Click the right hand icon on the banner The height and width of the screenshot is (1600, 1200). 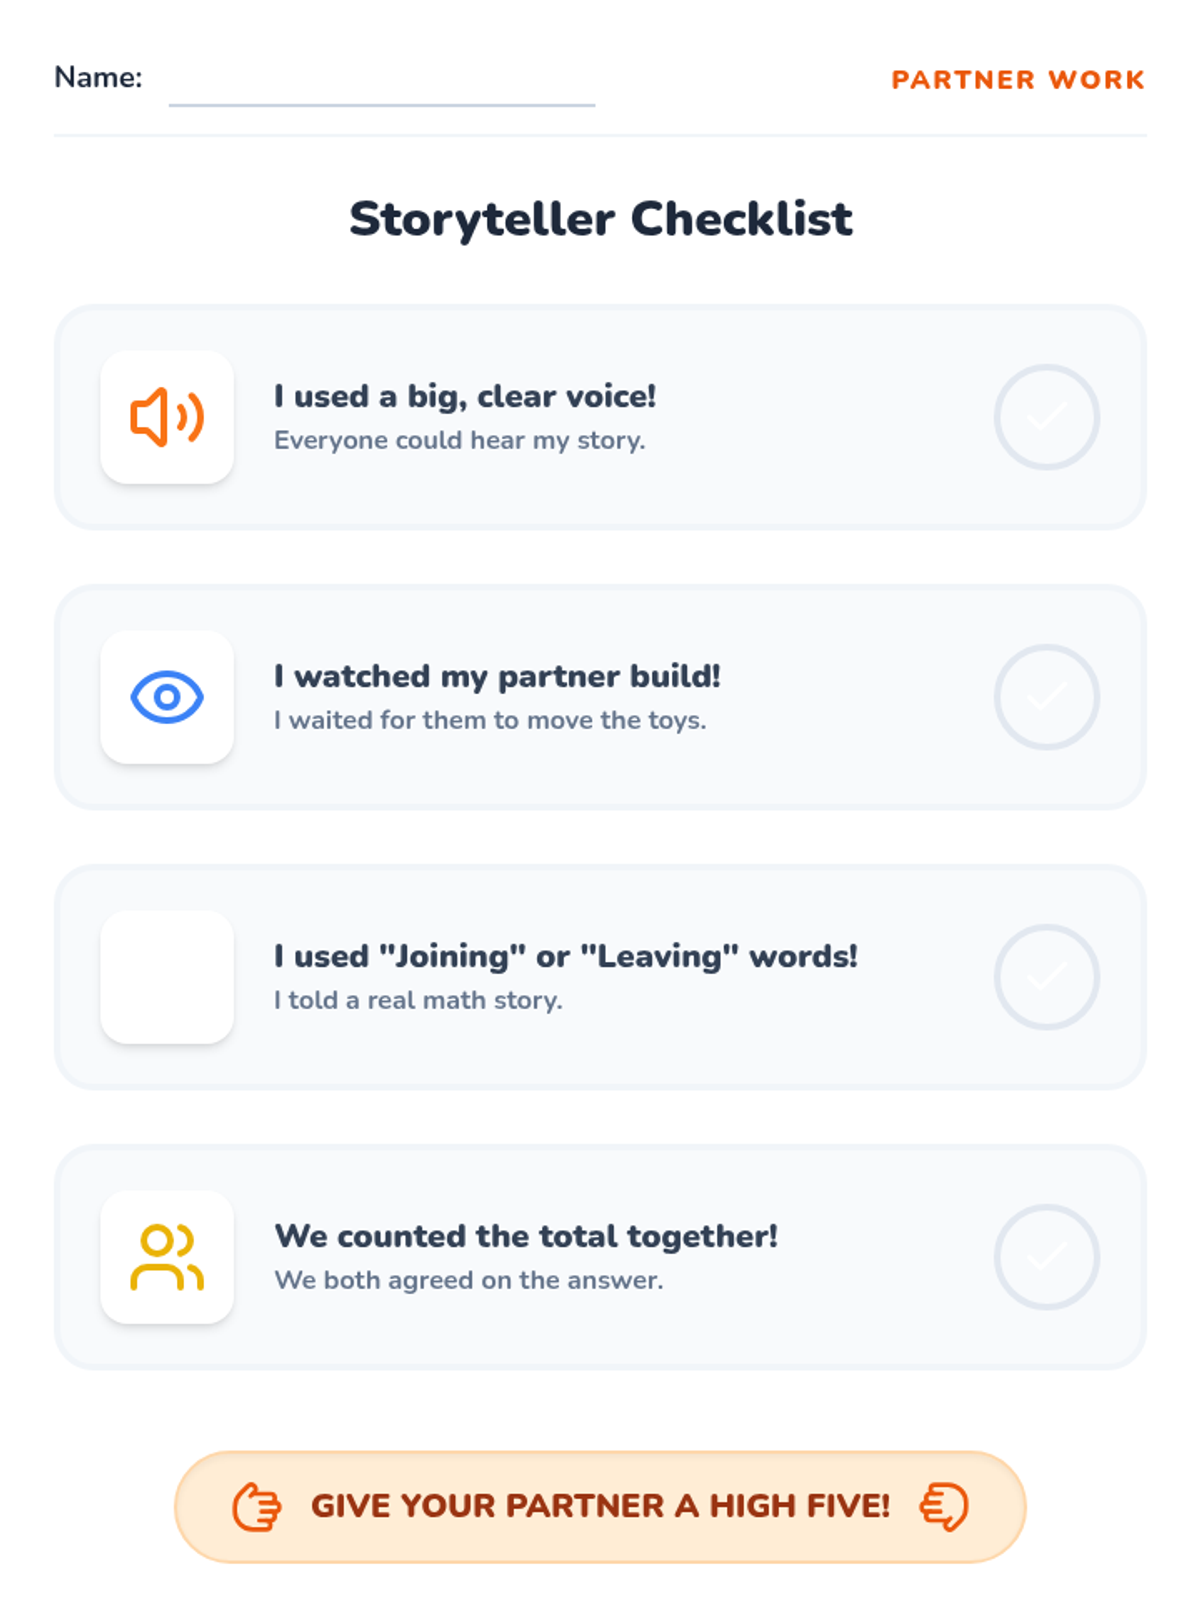tap(944, 1507)
